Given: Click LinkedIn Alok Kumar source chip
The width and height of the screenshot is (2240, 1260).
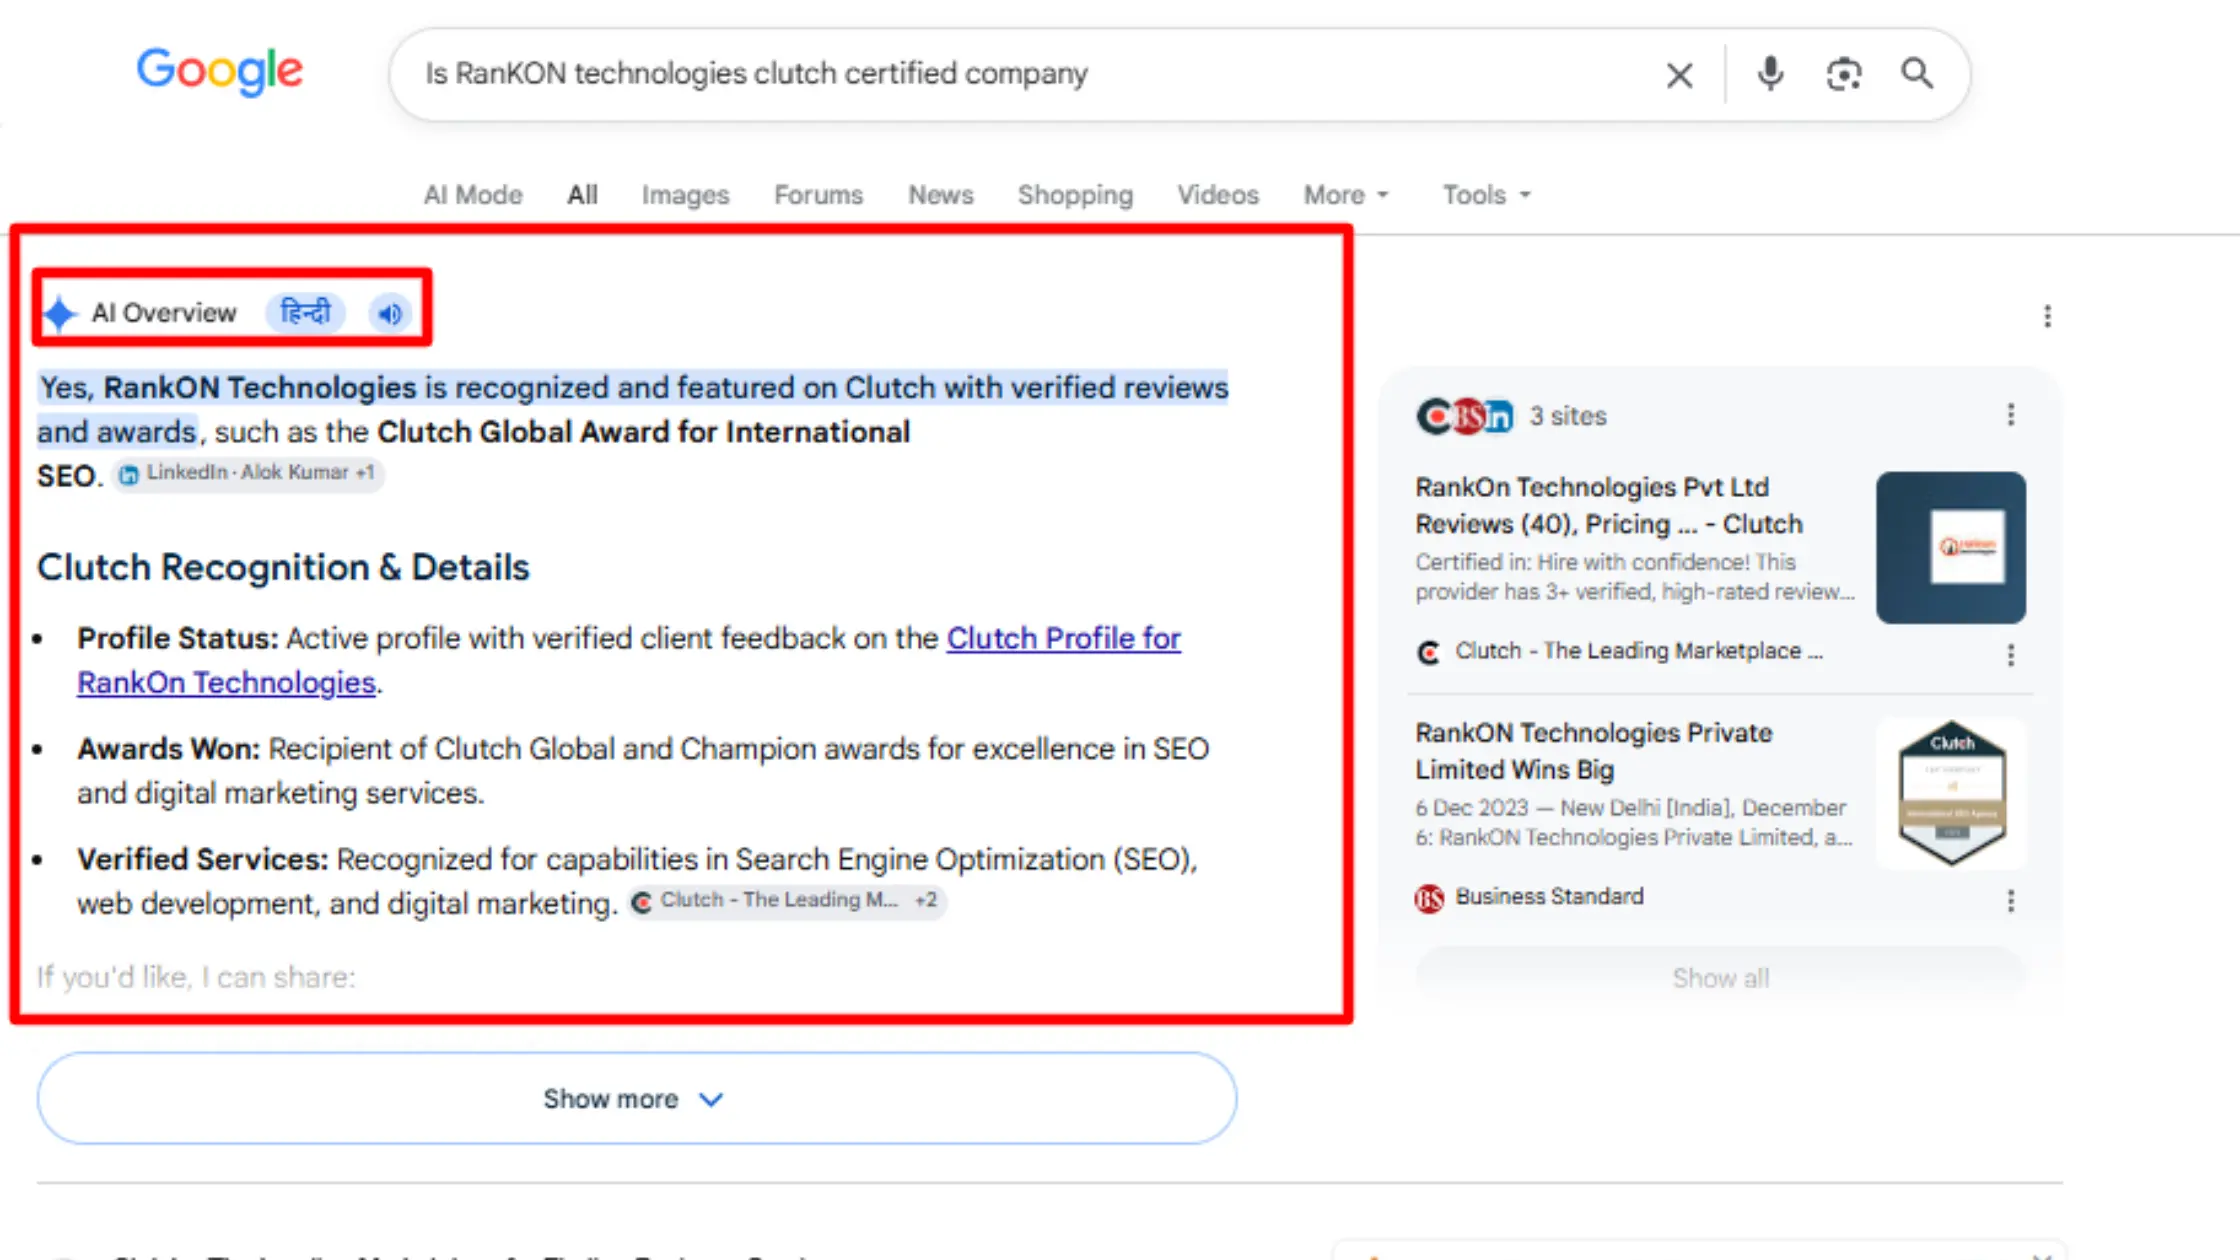Looking at the screenshot, I should point(247,473).
